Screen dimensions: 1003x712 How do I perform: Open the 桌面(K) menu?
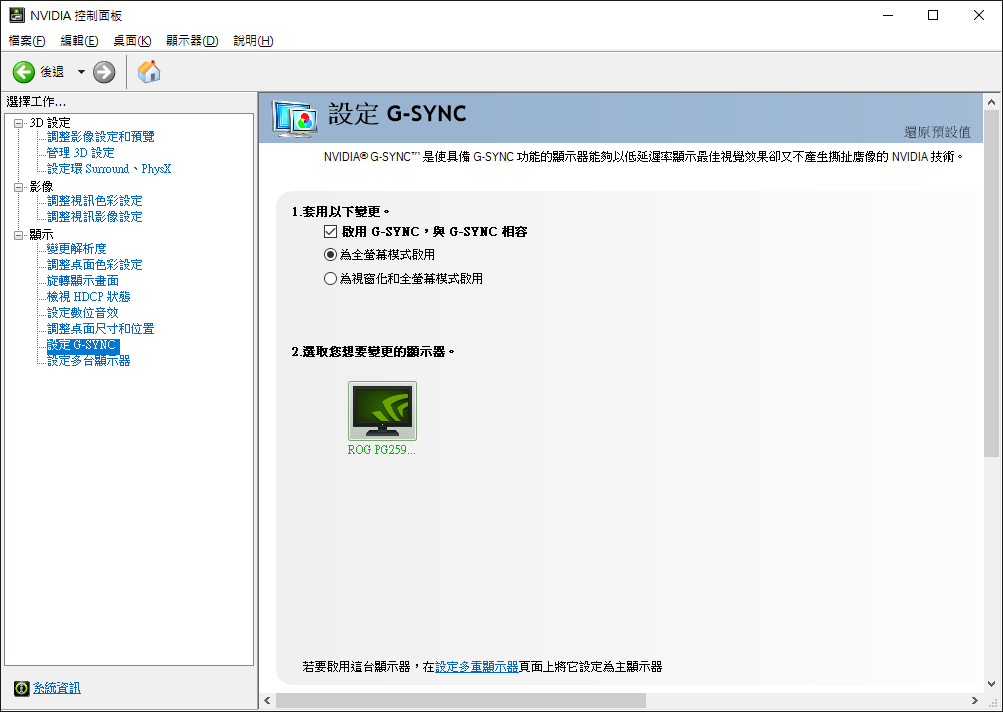132,40
